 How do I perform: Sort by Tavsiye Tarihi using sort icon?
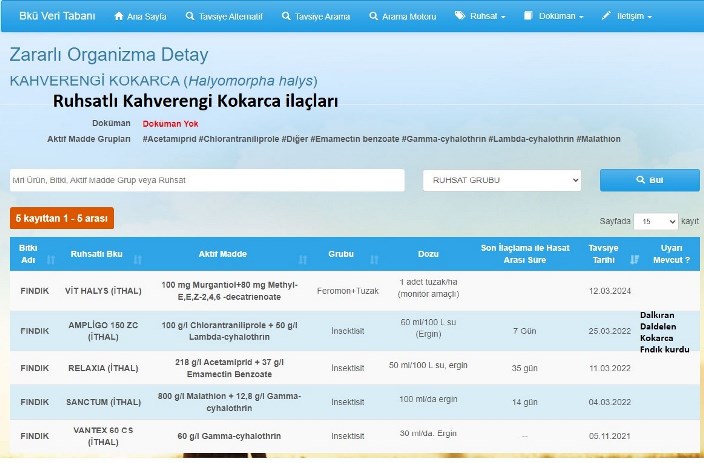(634, 260)
